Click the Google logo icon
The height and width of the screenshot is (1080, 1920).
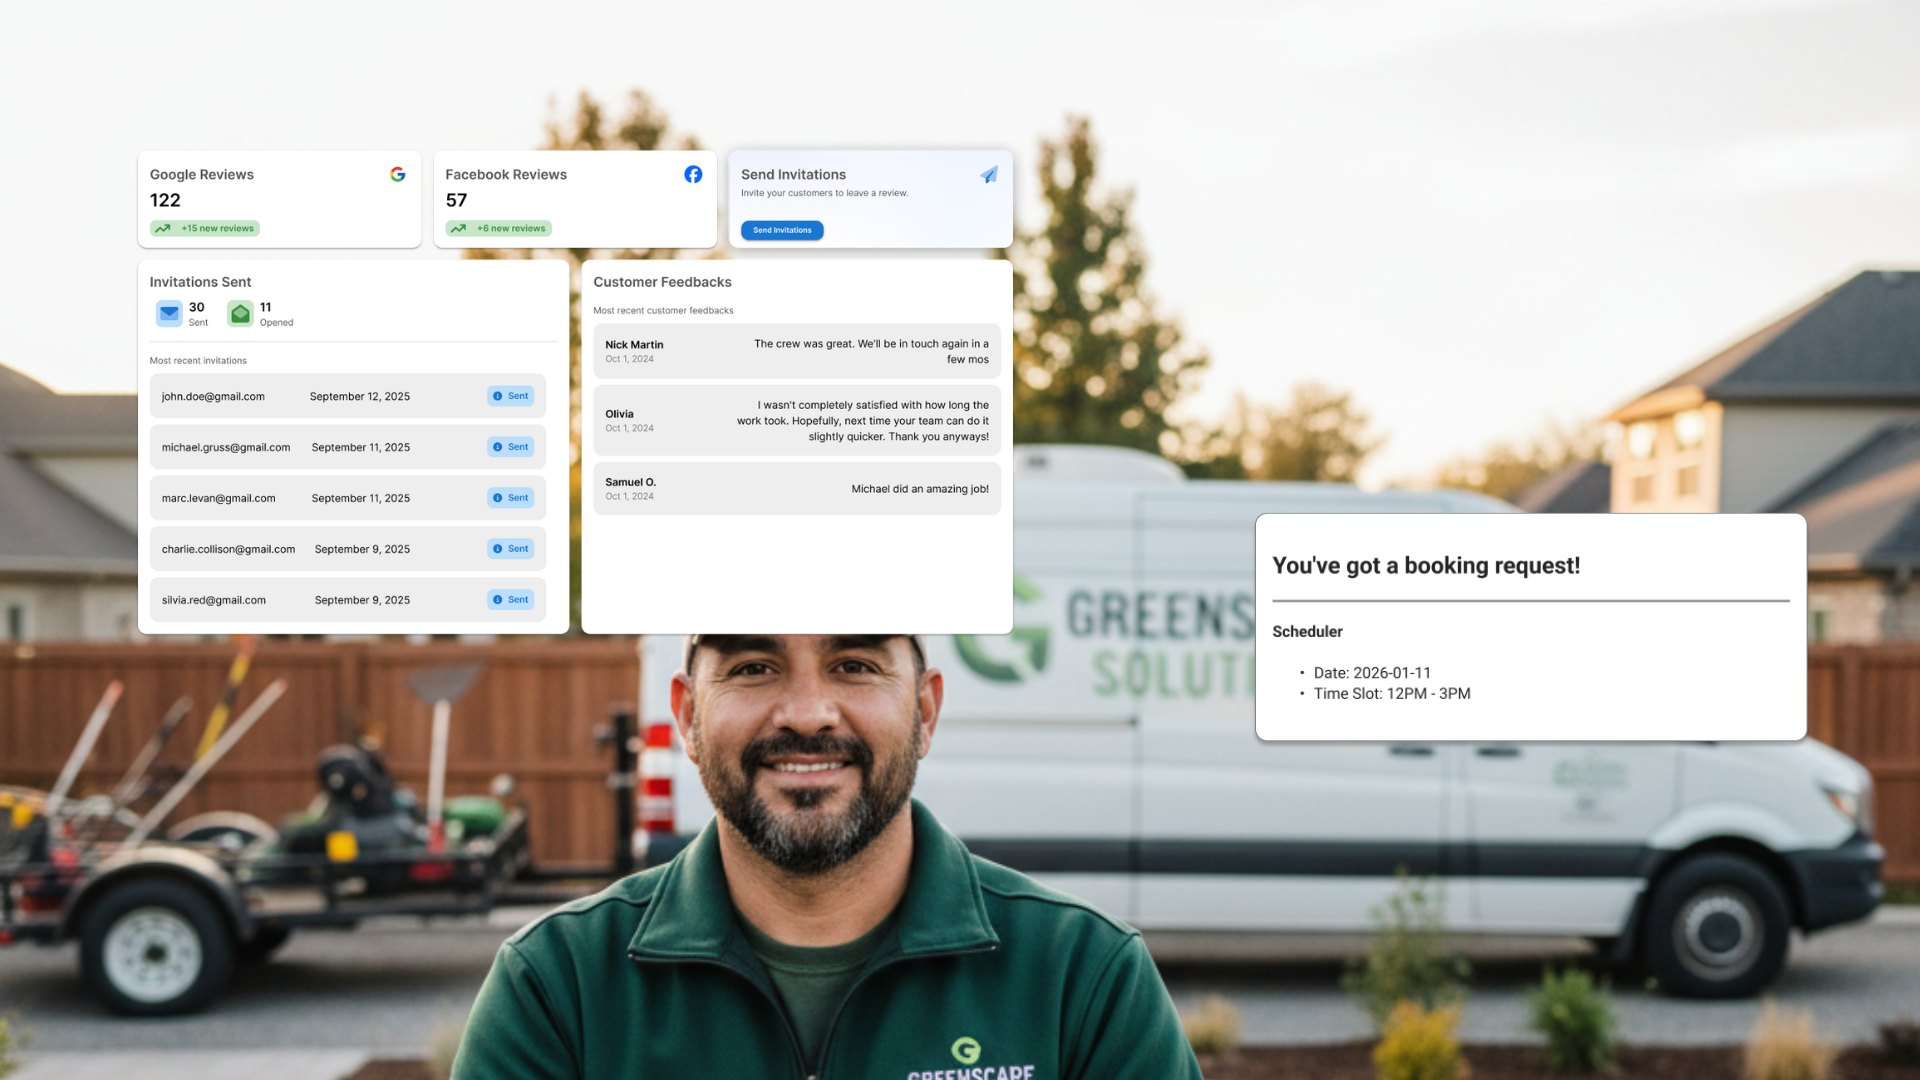[398, 174]
